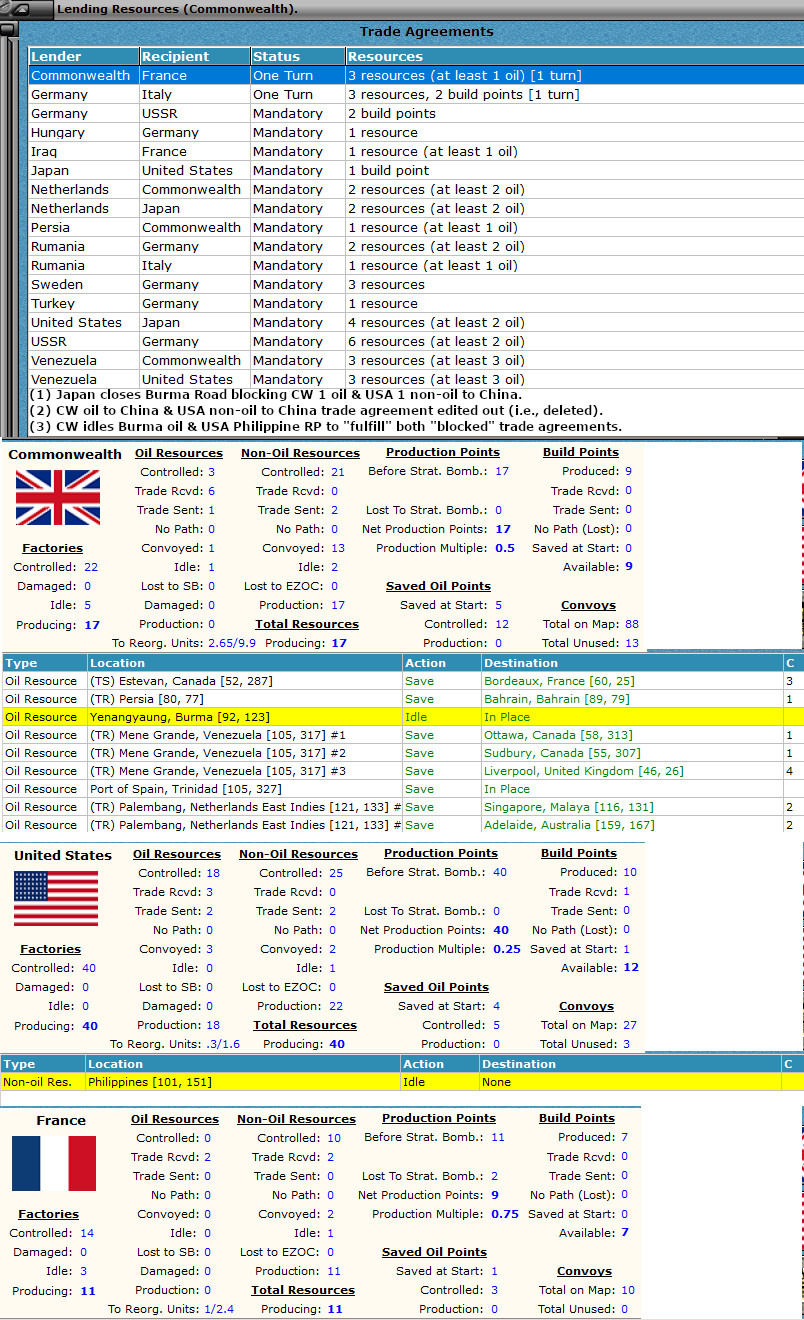The image size is (804, 1320).
Task: Click the Type header in United States resource table
Action: 43,1064
